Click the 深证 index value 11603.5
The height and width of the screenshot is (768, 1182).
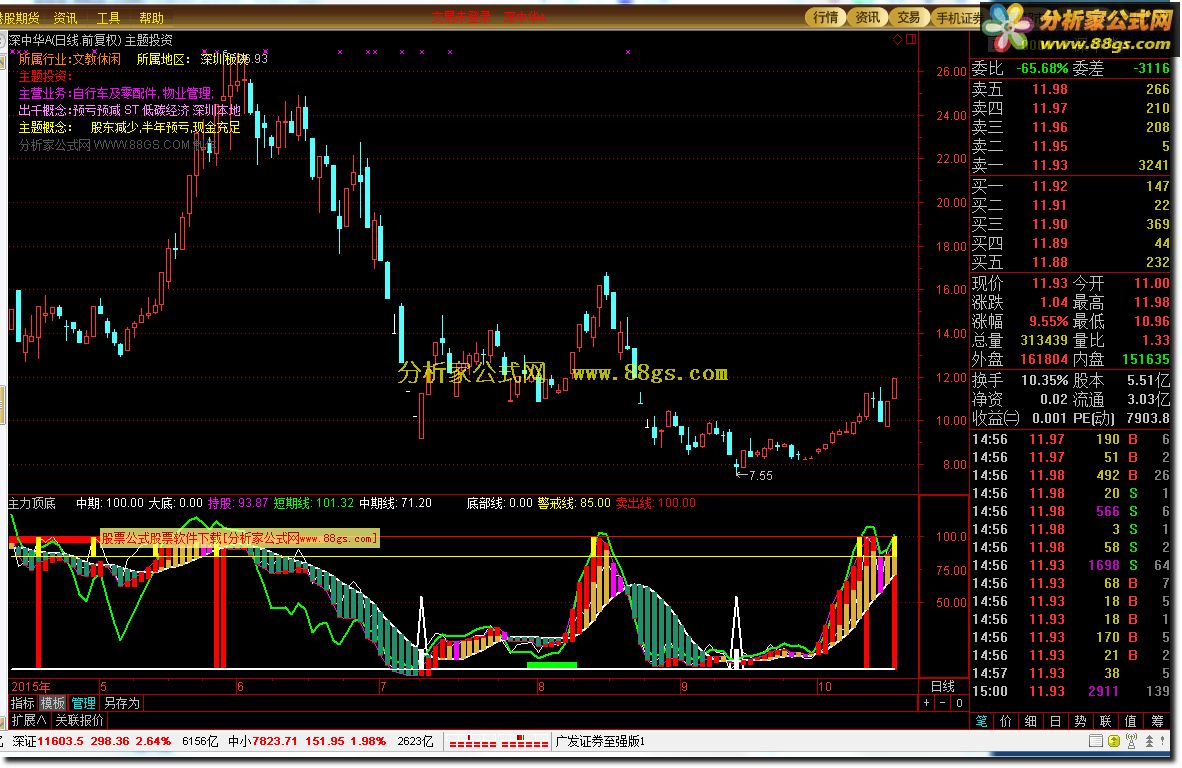click(x=60, y=742)
